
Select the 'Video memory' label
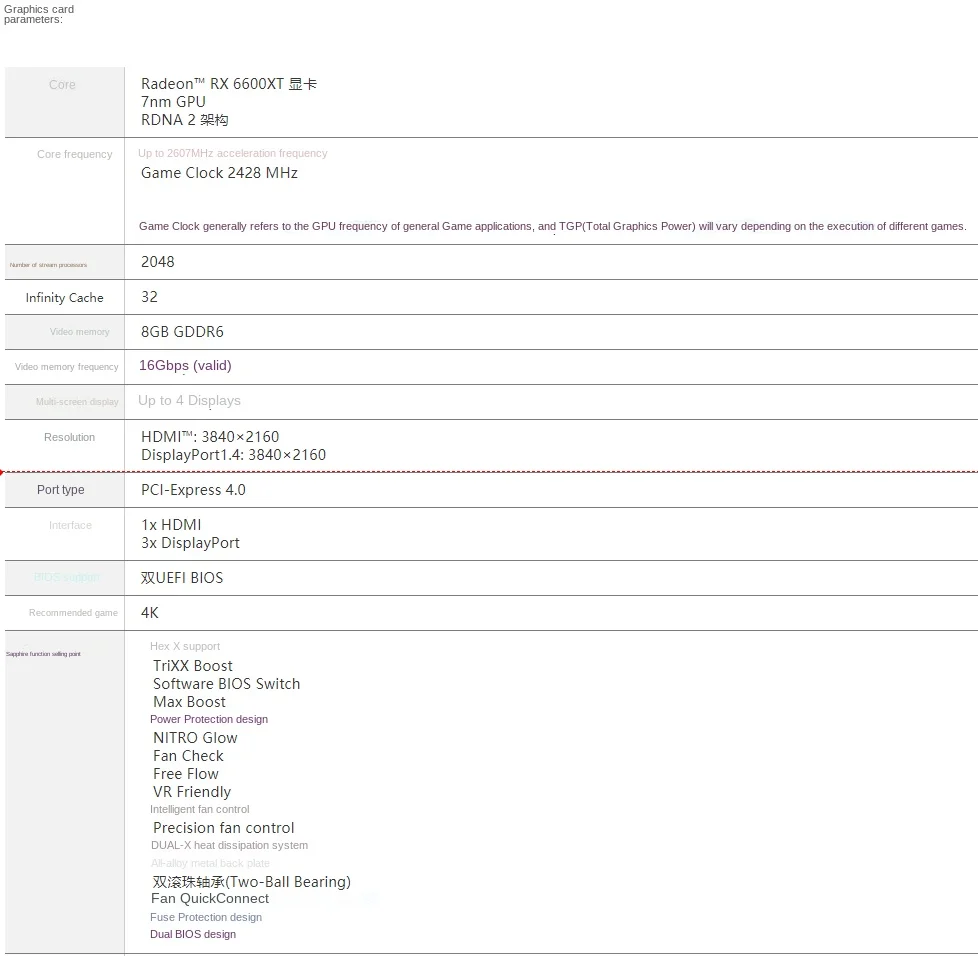[x=79, y=332]
